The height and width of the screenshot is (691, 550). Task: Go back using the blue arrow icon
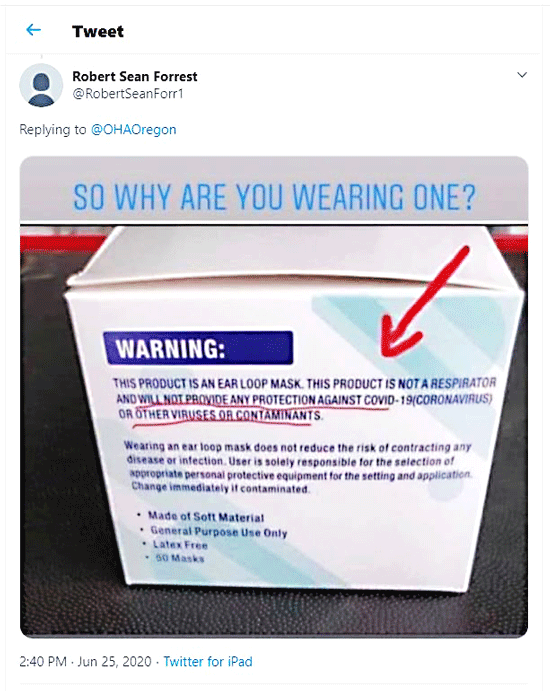(33, 30)
